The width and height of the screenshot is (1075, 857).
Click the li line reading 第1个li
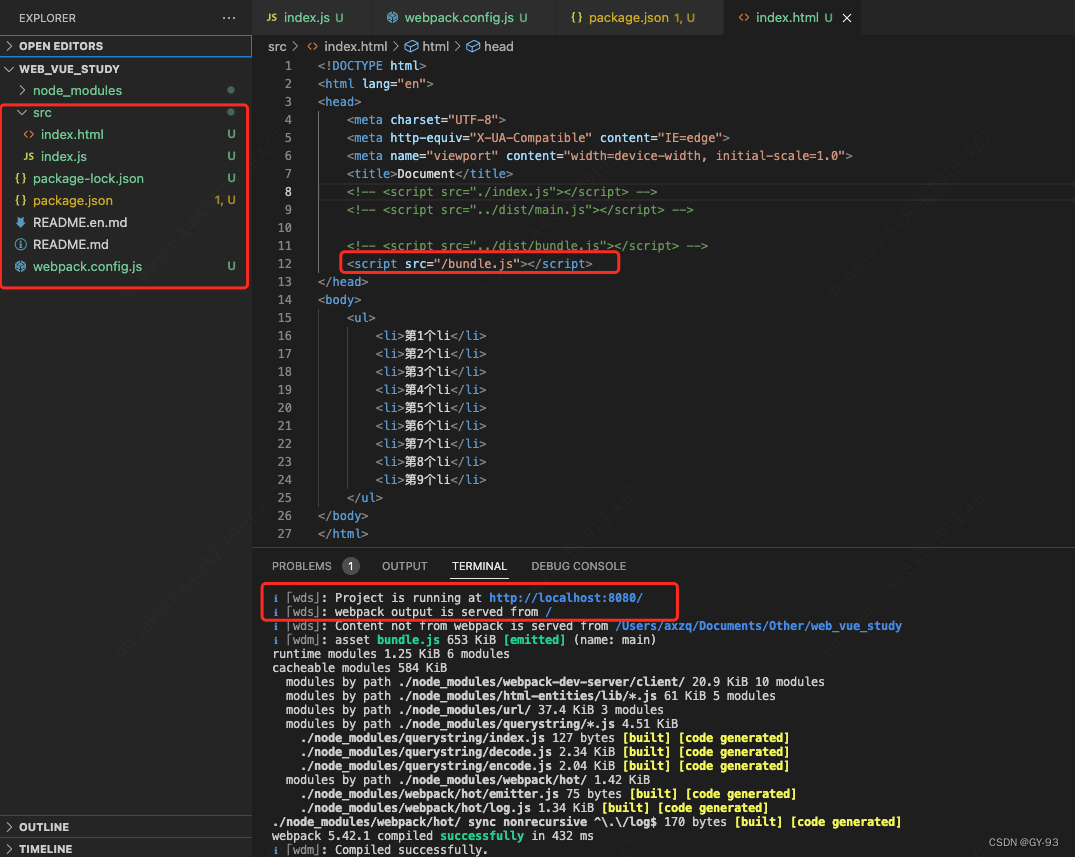431,336
